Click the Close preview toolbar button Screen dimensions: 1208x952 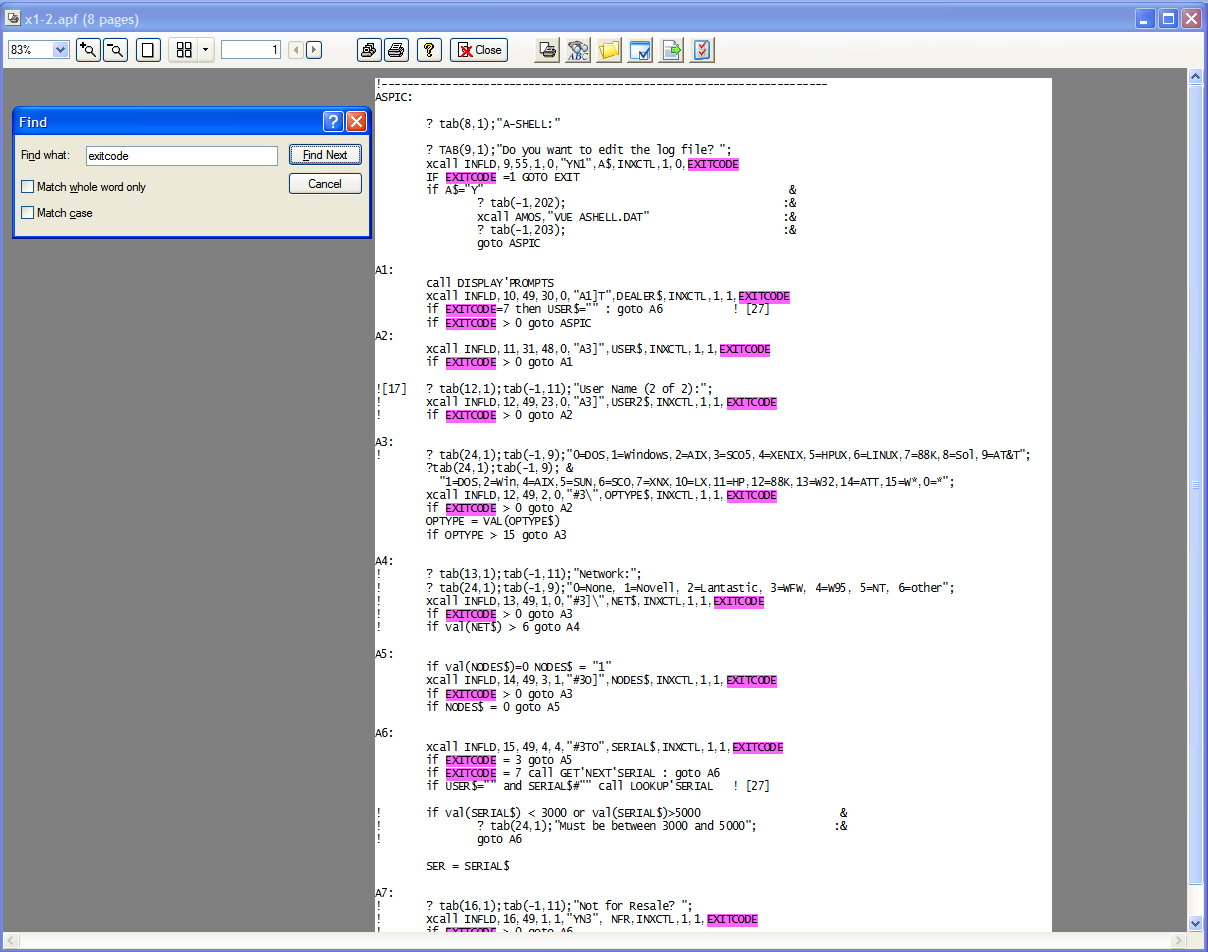(x=479, y=50)
